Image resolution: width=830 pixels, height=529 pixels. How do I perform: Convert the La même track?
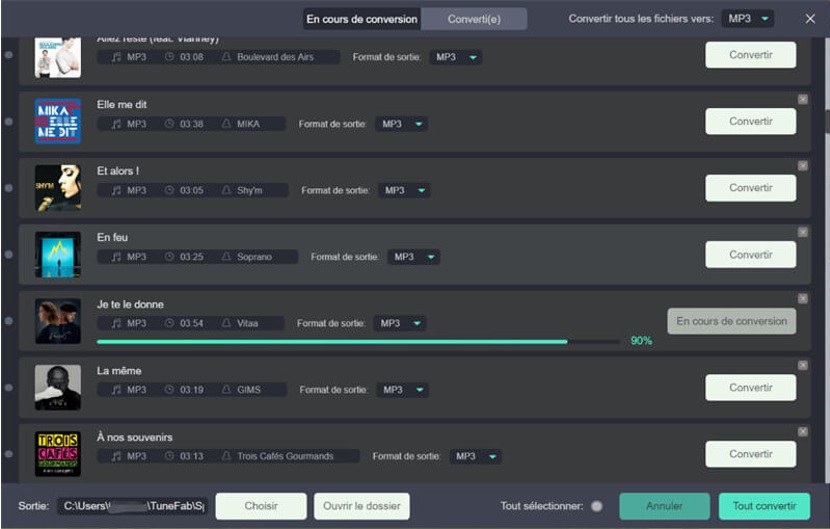coord(751,388)
